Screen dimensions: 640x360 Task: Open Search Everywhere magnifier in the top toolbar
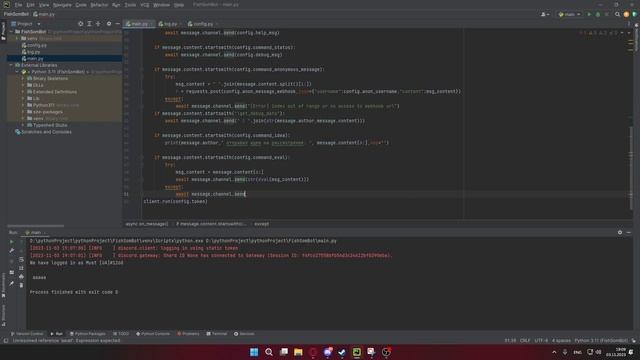point(618,14)
